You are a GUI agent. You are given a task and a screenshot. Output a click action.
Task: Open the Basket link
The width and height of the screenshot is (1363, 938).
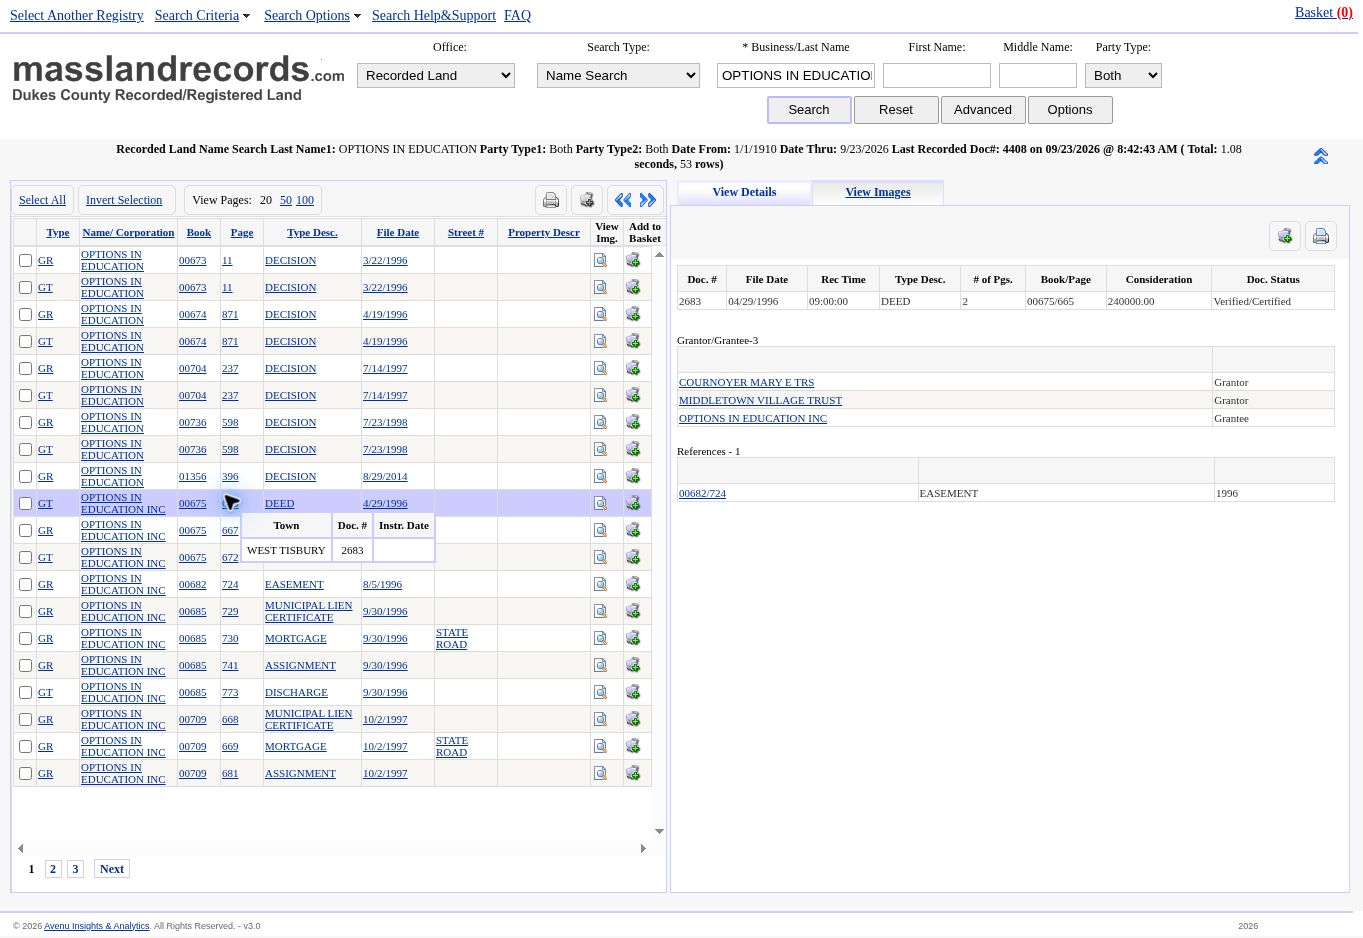pyautogui.click(x=1323, y=12)
